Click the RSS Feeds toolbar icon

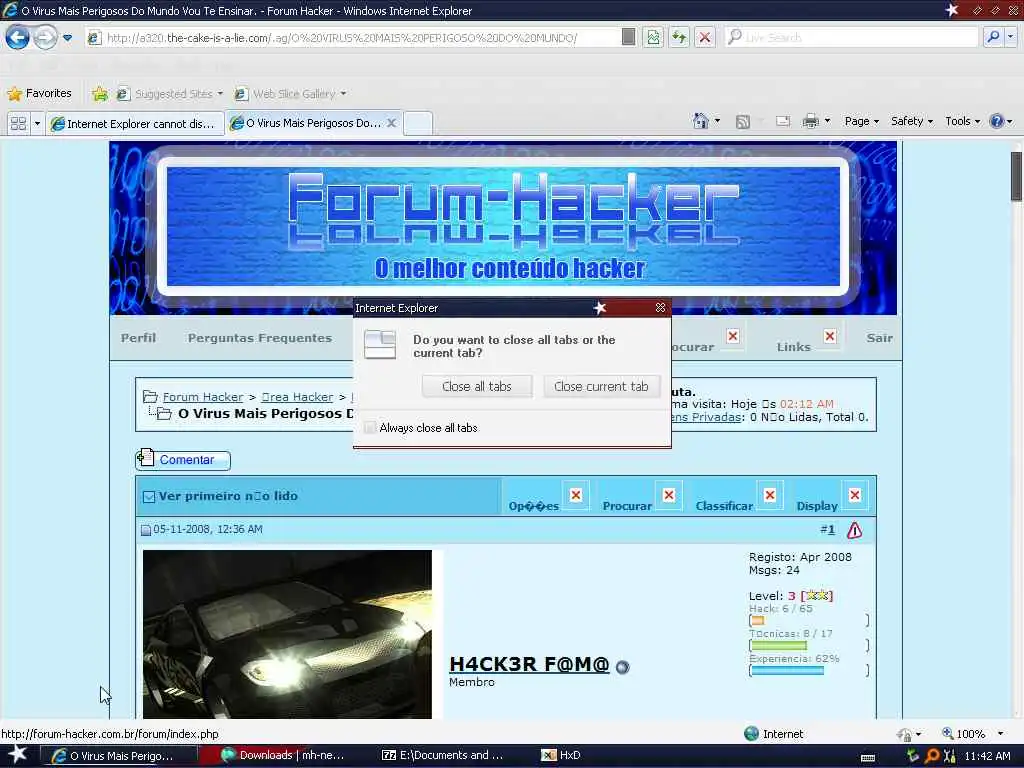tap(743, 121)
